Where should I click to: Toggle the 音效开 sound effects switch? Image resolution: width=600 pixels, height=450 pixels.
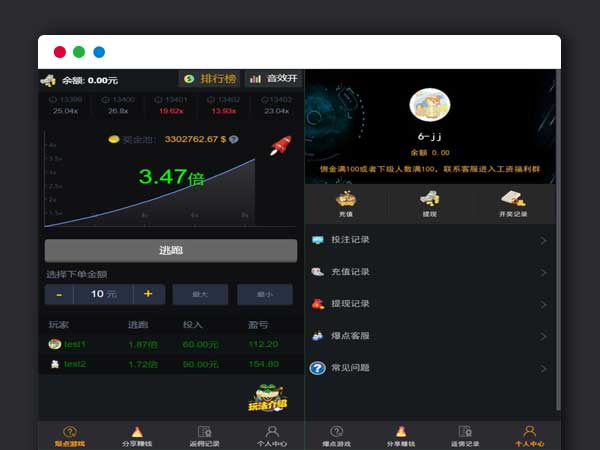274,79
